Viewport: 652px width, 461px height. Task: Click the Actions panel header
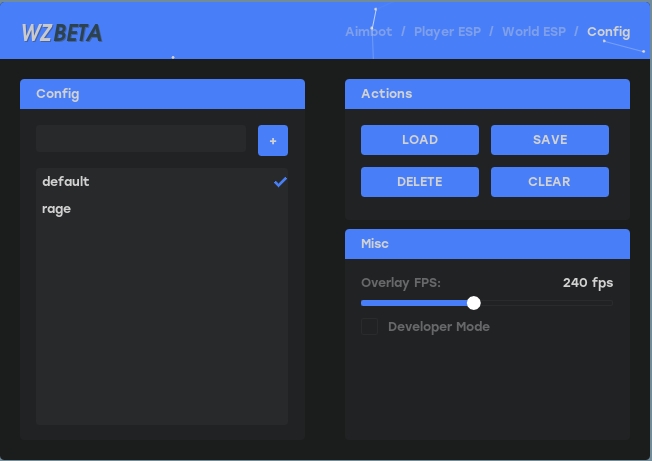(x=487, y=94)
